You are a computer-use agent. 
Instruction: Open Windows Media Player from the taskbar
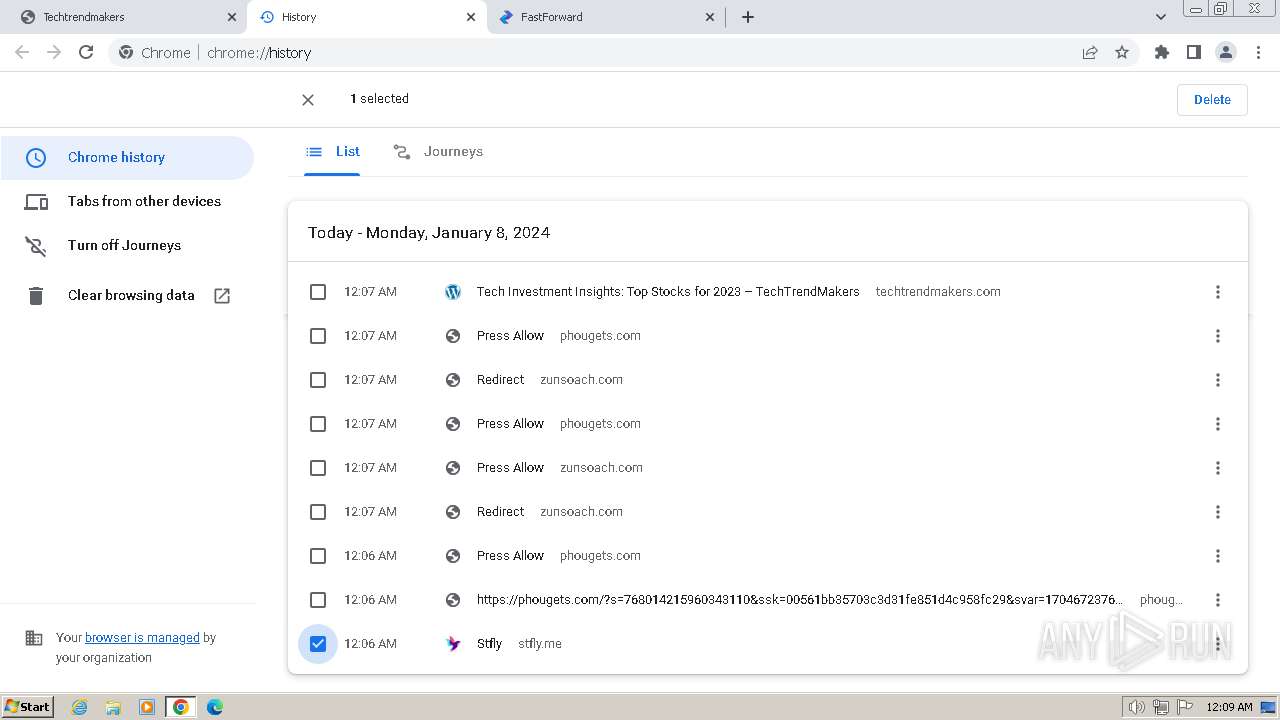click(146, 707)
